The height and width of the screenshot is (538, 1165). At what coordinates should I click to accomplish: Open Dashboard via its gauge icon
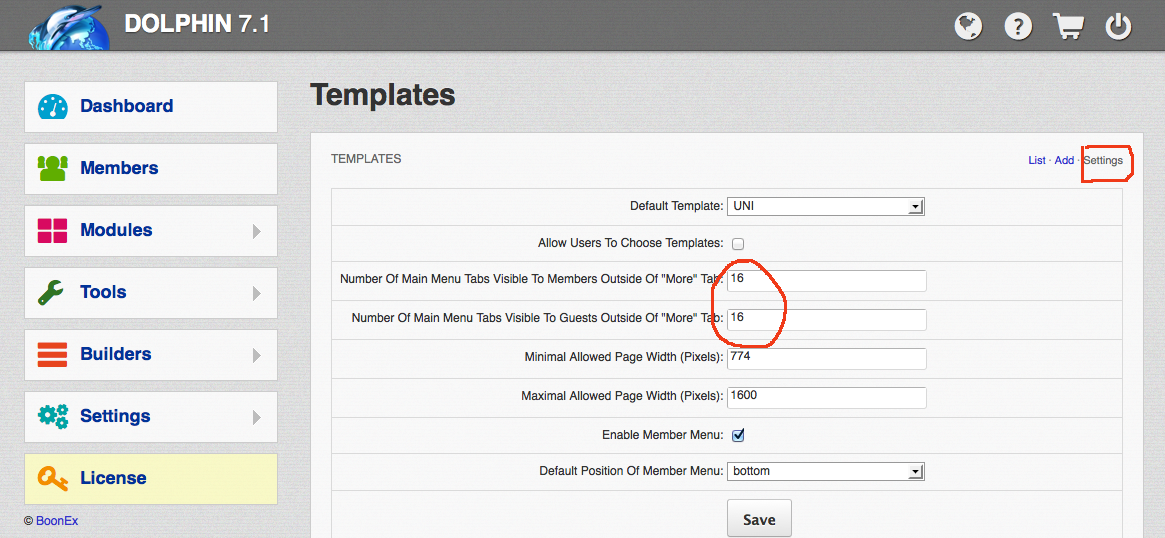coord(52,107)
